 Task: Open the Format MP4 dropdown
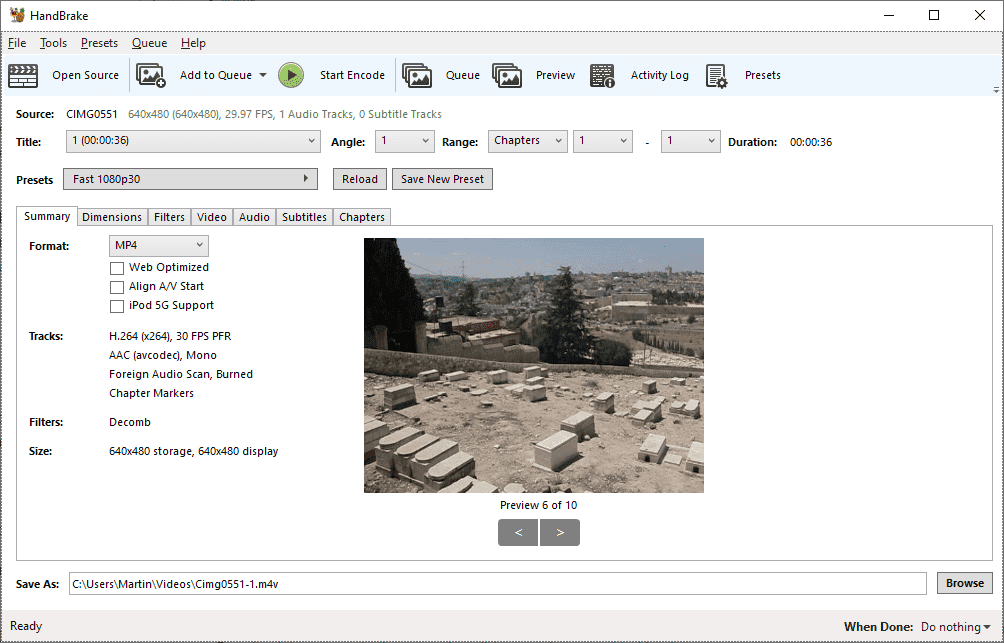[x=159, y=246]
